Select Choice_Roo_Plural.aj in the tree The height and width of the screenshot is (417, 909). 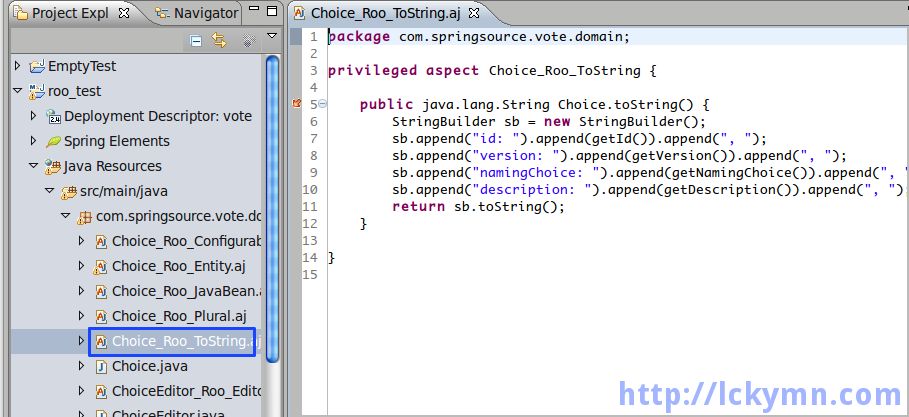pos(180,316)
